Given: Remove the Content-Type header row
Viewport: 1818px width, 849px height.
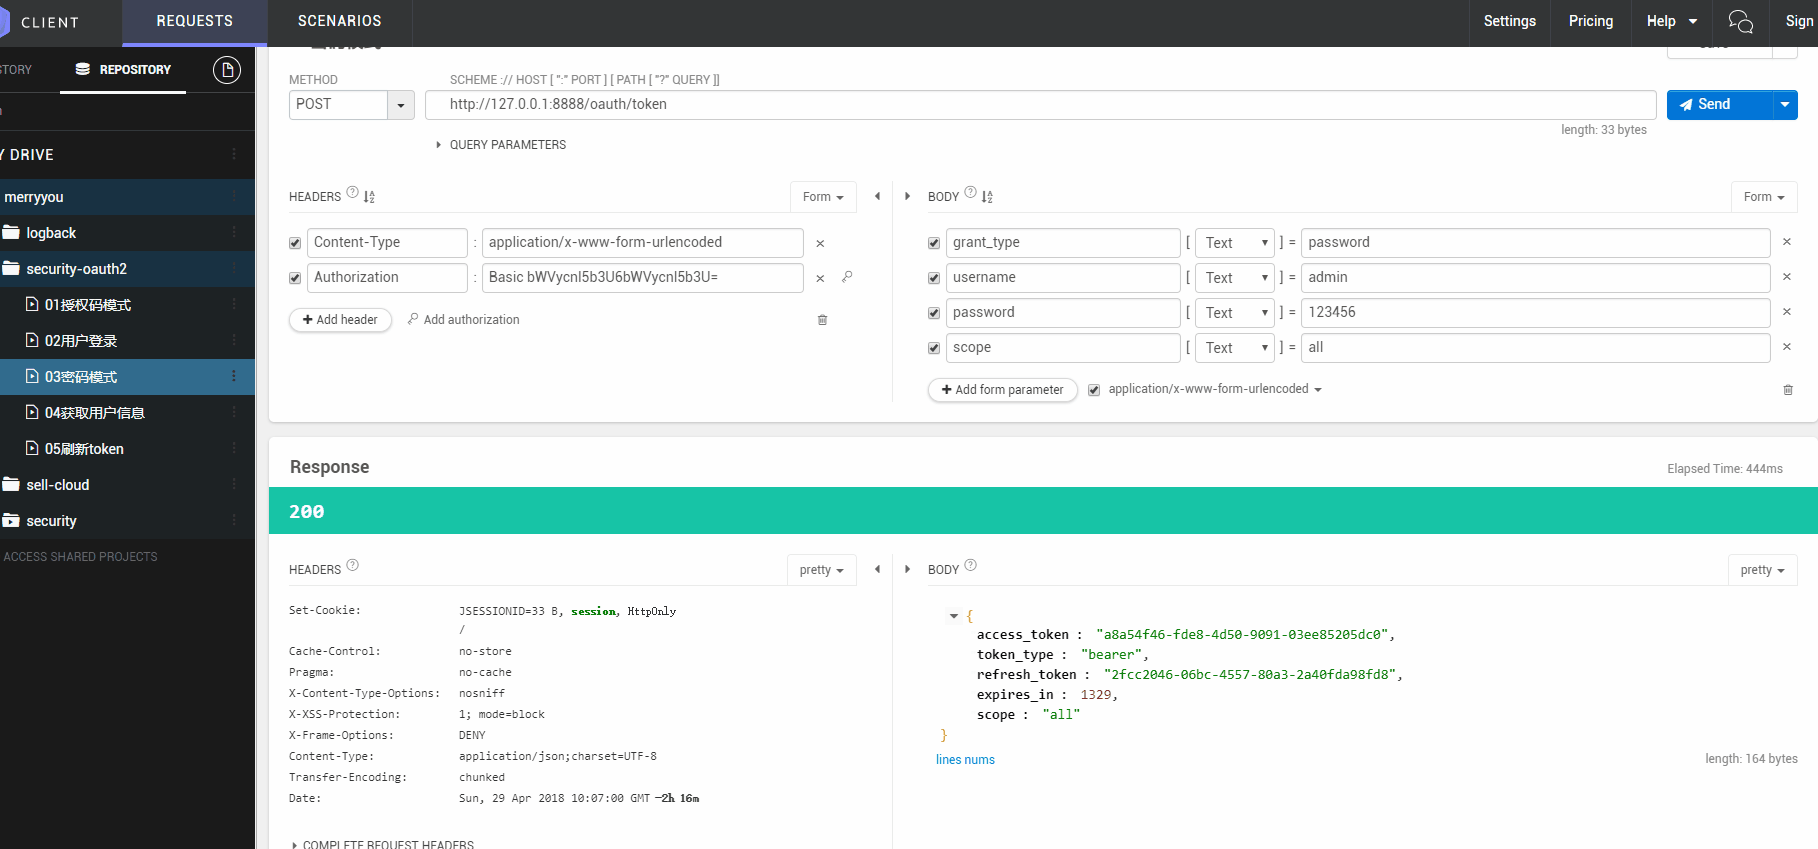Looking at the screenshot, I should tap(820, 243).
